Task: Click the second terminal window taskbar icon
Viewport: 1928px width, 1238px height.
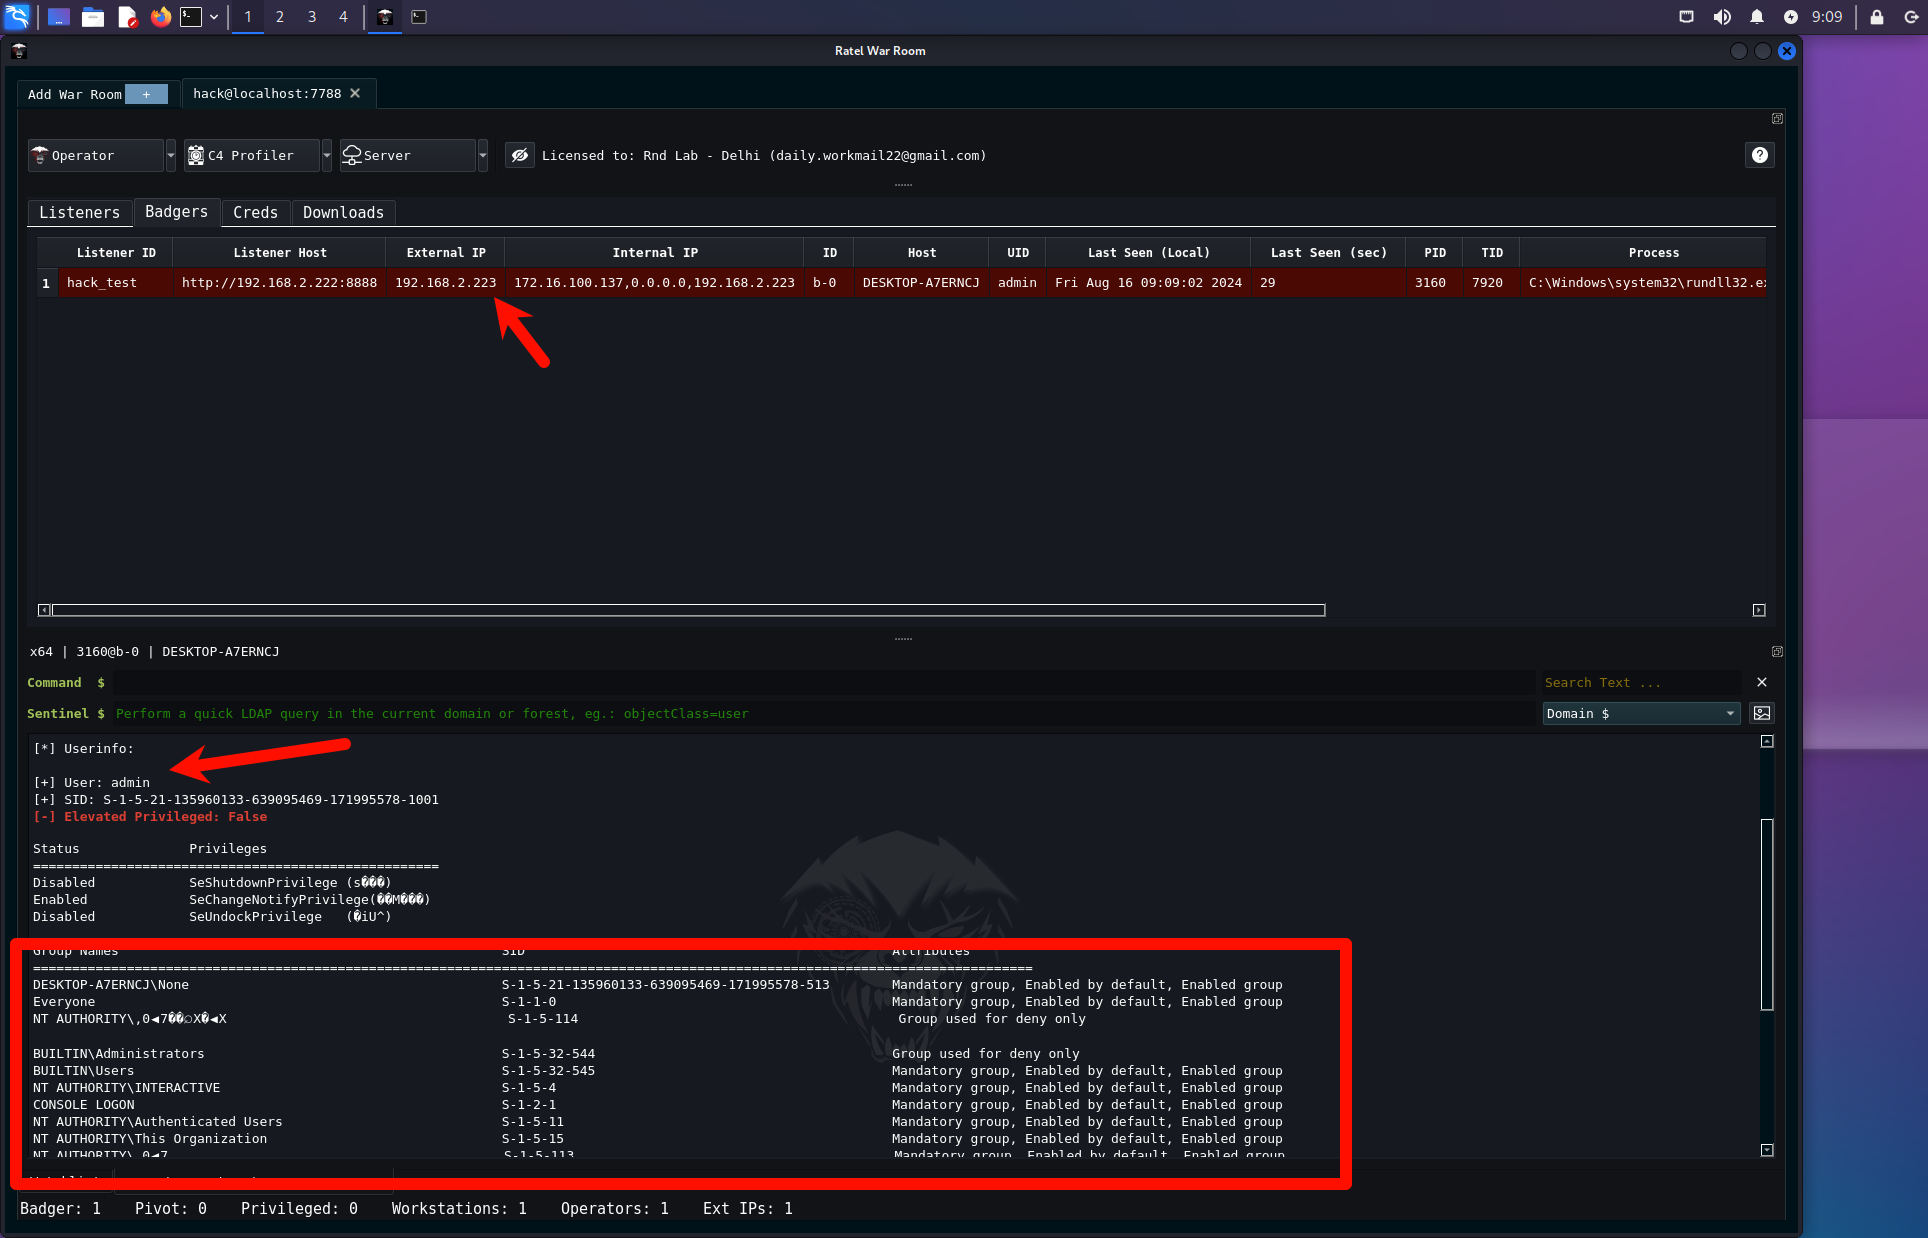Action: click(x=419, y=17)
